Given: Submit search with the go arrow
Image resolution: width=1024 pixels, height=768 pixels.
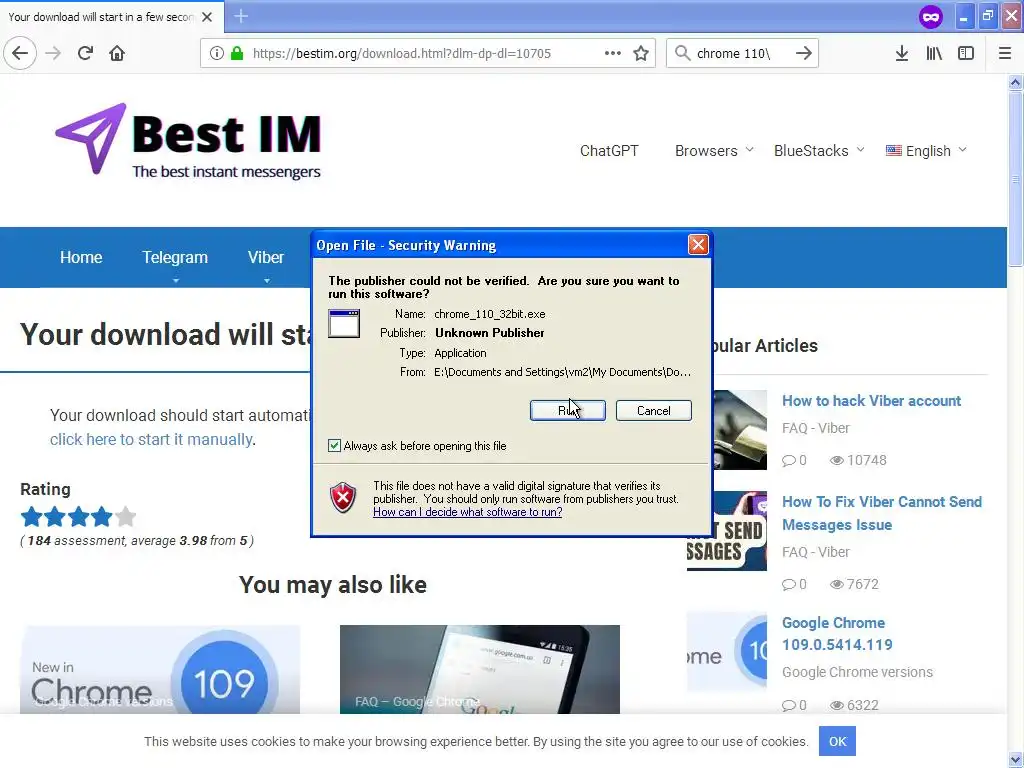Looking at the screenshot, I should coord(804,53).
